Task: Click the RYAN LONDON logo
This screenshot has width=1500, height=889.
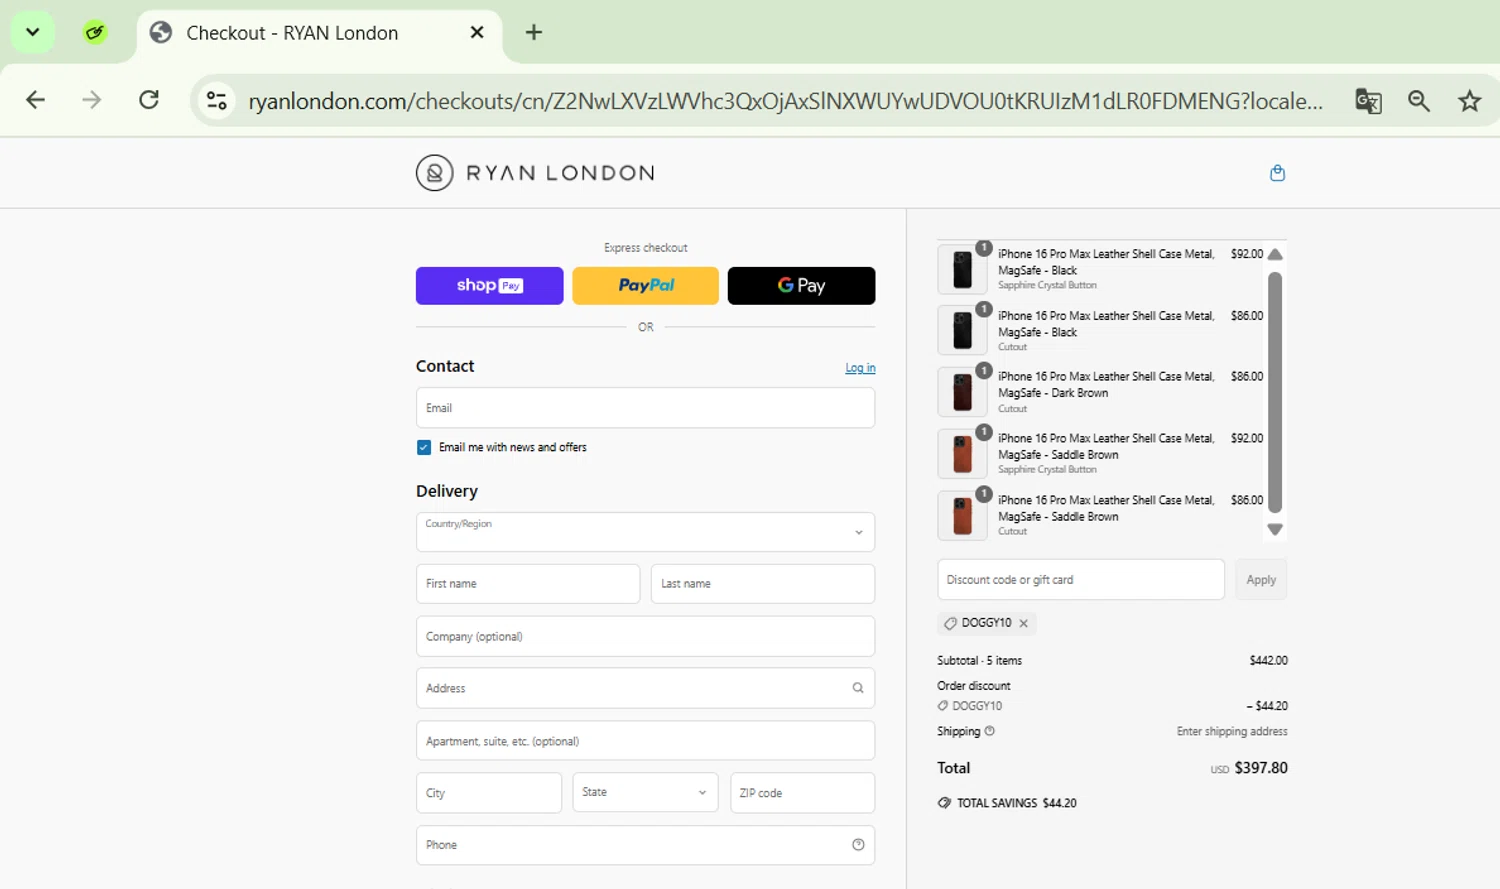Action: pyautogui.click(x=535, y=173)
